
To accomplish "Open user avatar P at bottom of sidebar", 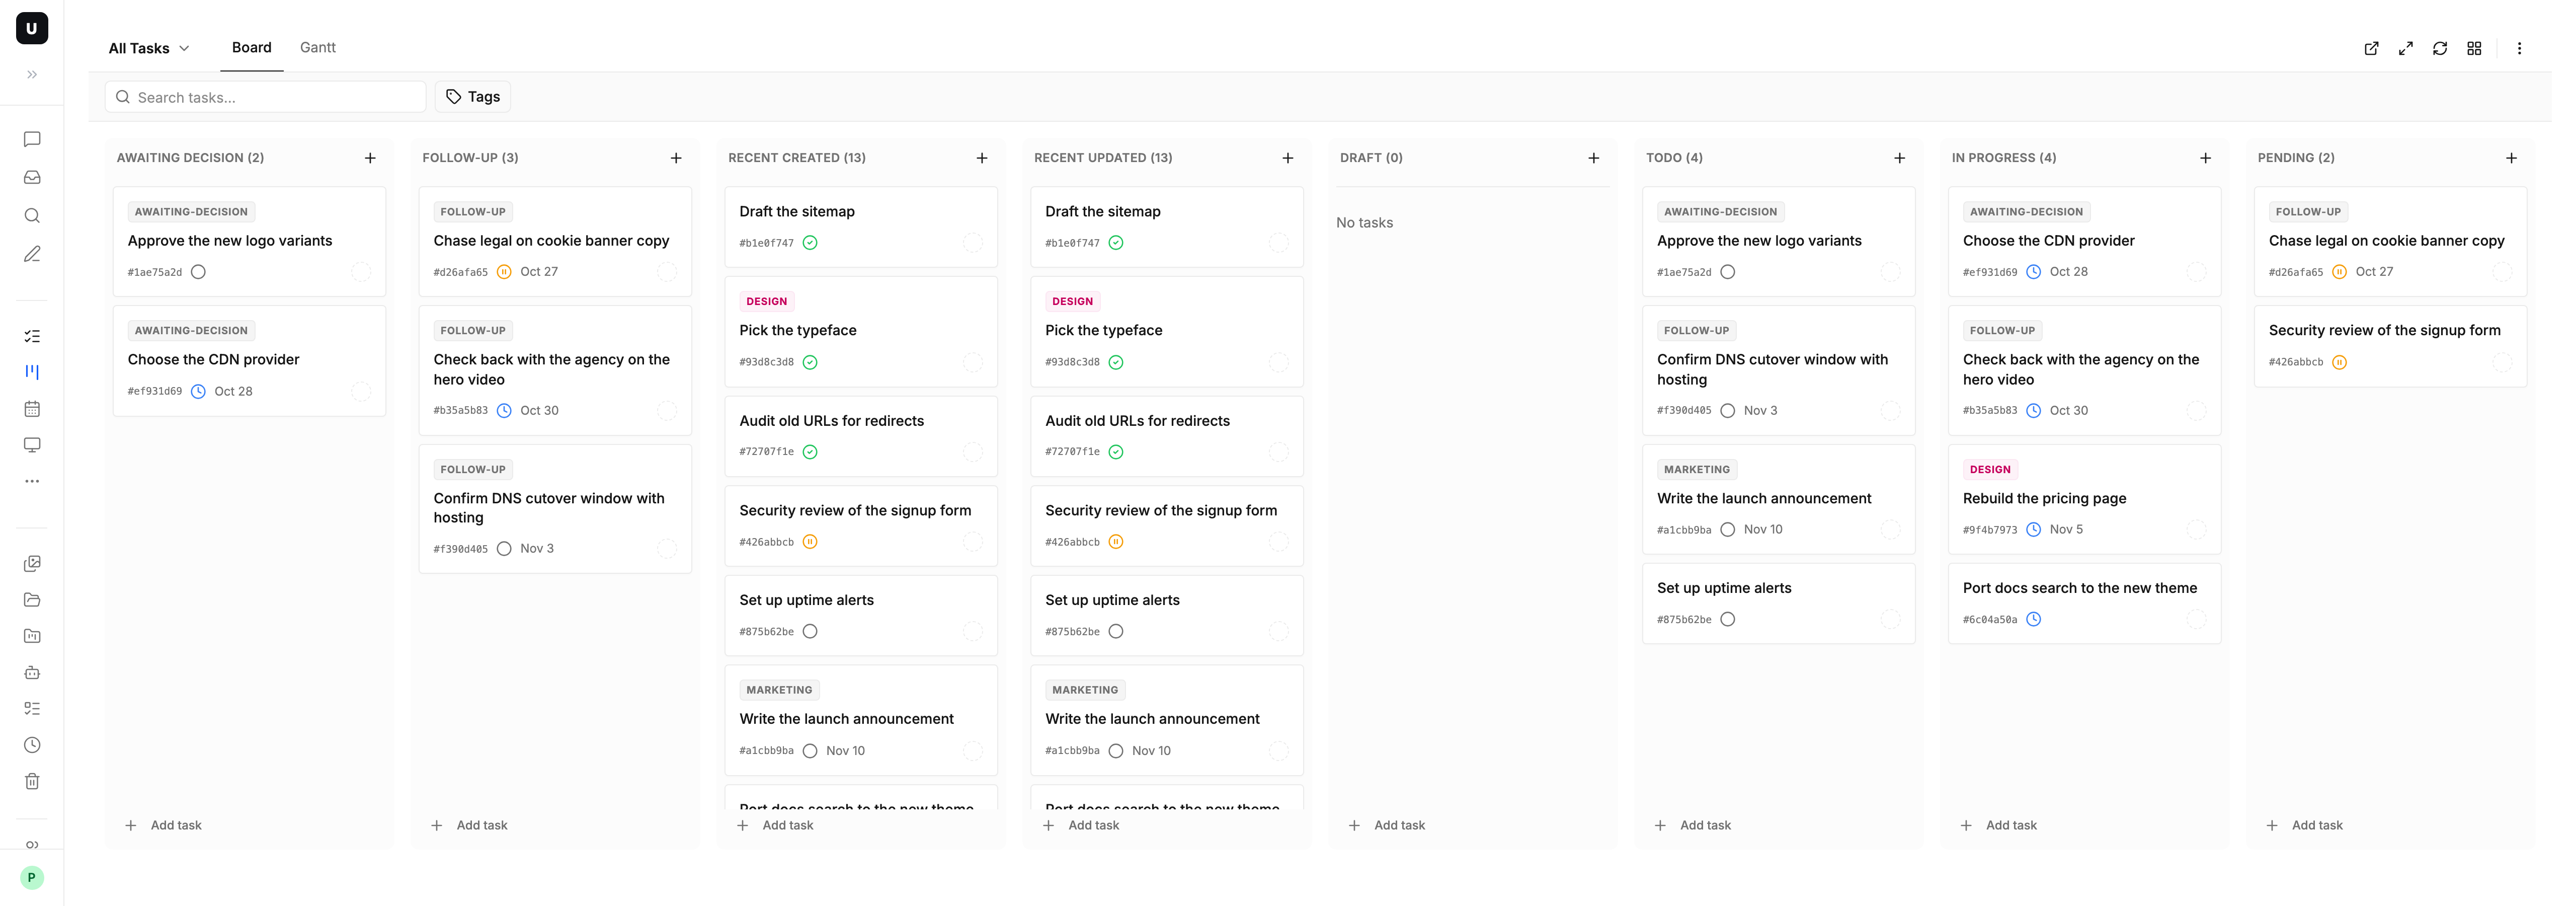I will [32, 877].
